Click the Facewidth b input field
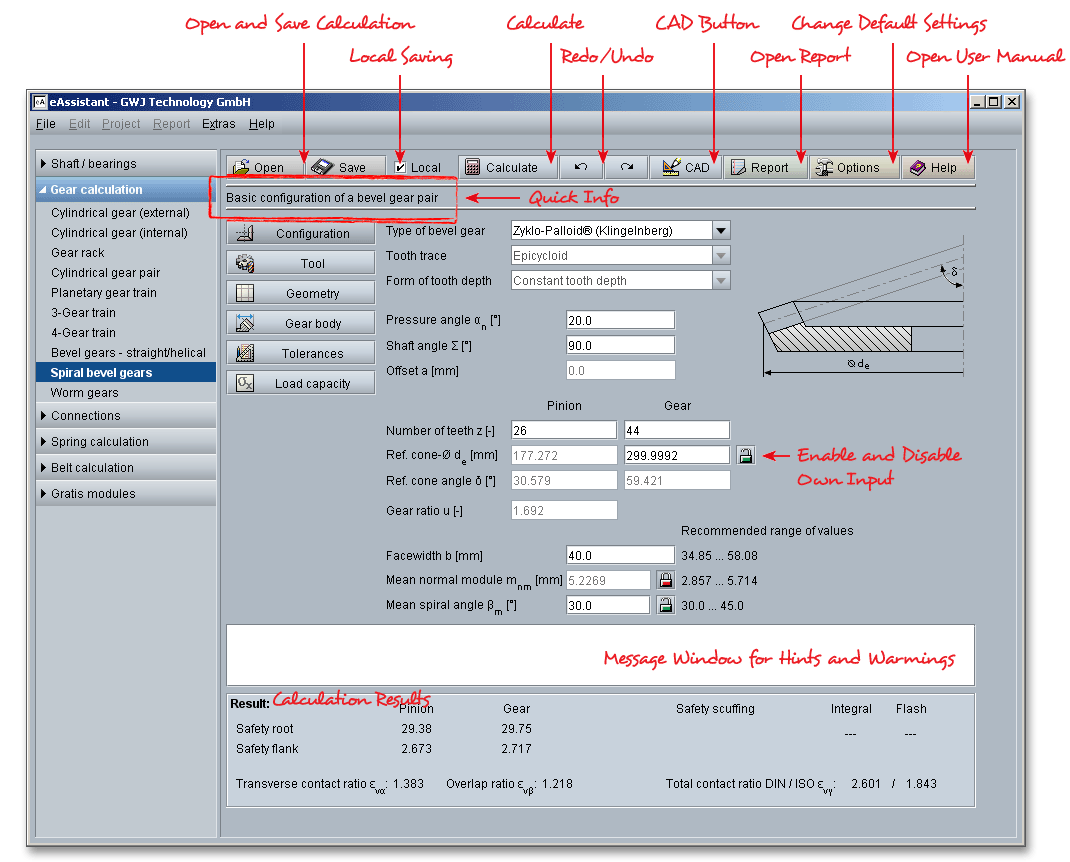This screenshot has height=862, width=1070. (620, 556)
